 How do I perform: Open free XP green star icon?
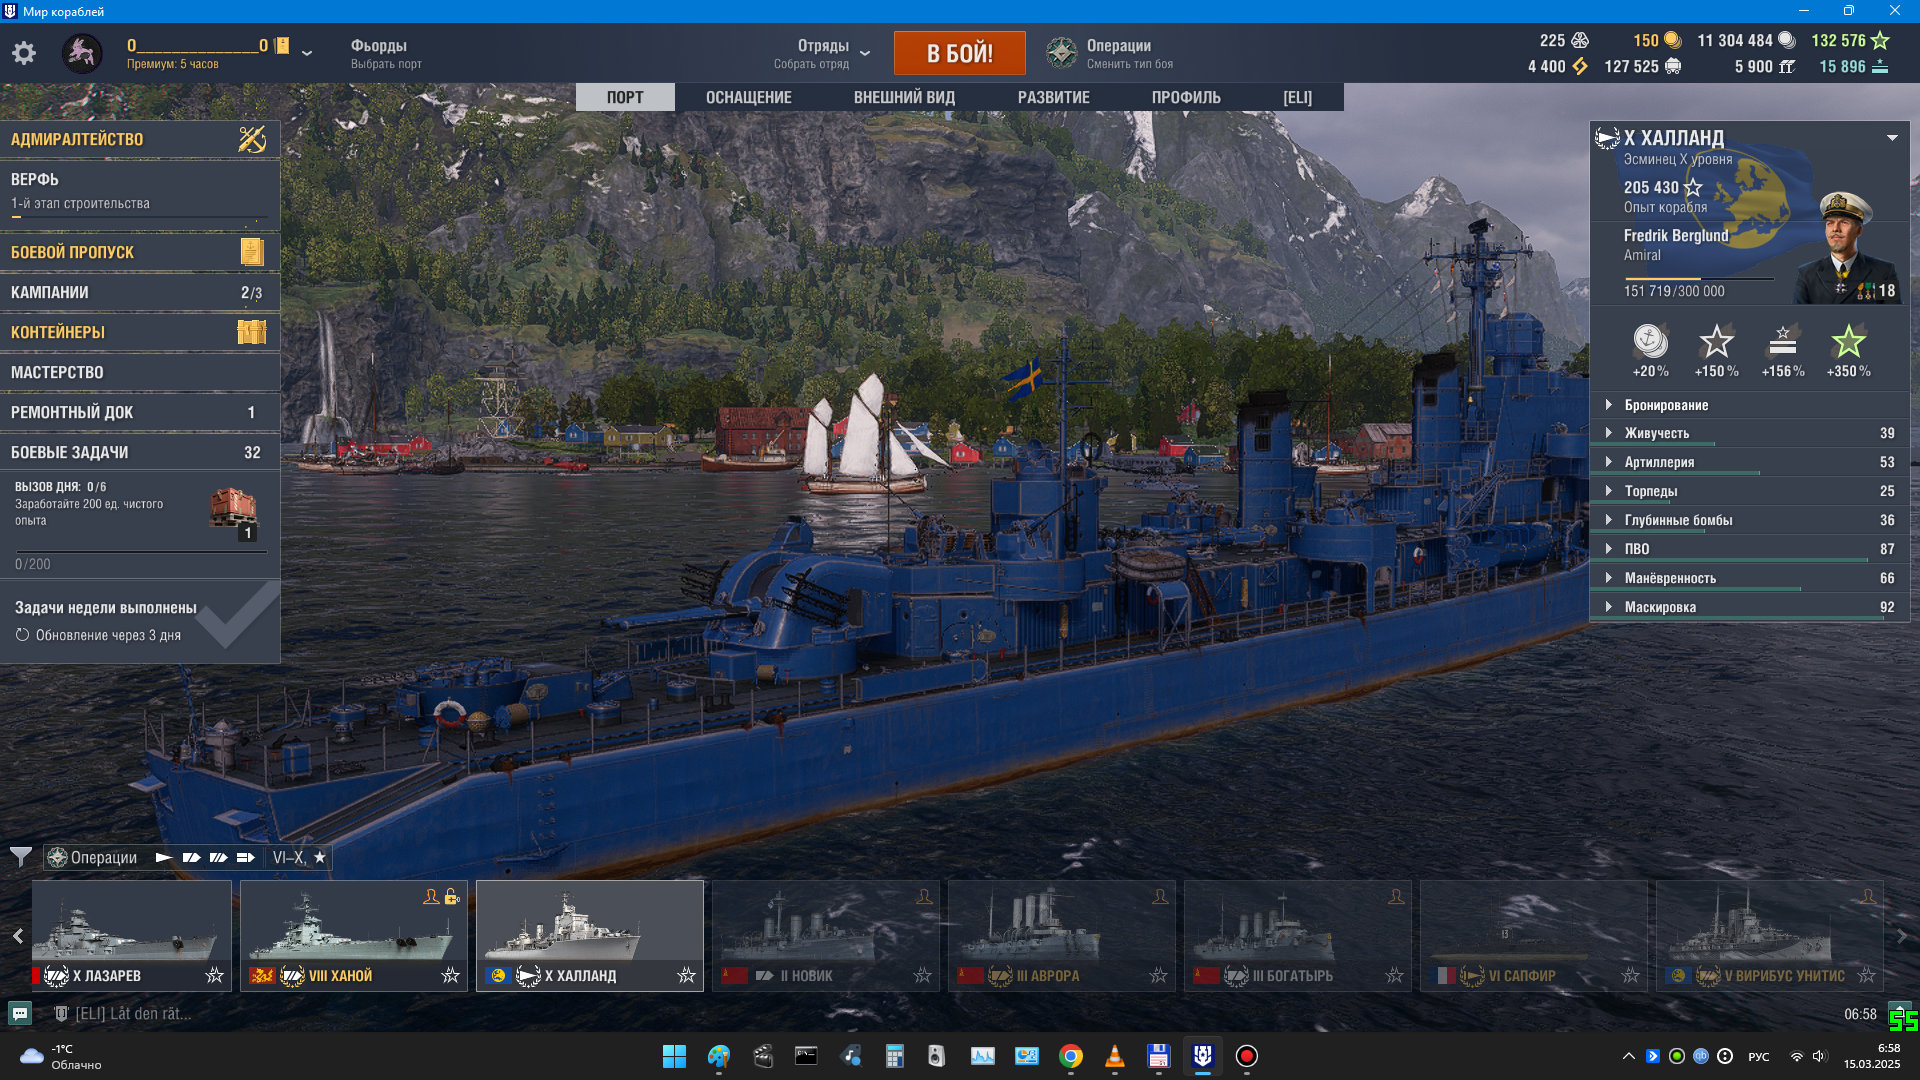(x=1880, y=40)
